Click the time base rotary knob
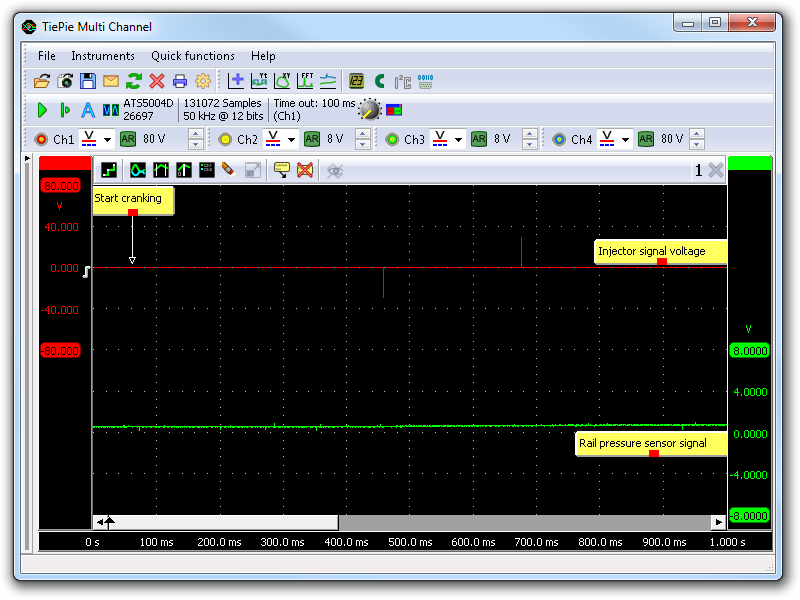Viewport: 800px width, 600px height. 369,109
